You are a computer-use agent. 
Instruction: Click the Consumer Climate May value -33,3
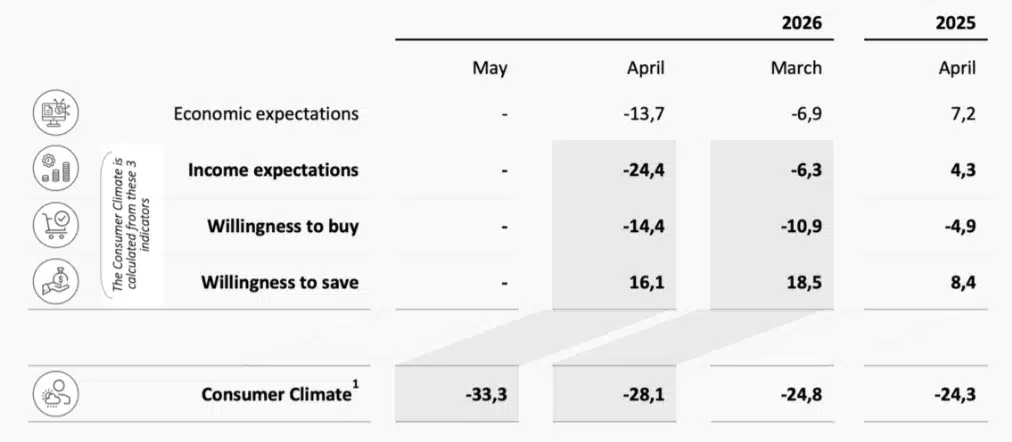click(486, 394)
